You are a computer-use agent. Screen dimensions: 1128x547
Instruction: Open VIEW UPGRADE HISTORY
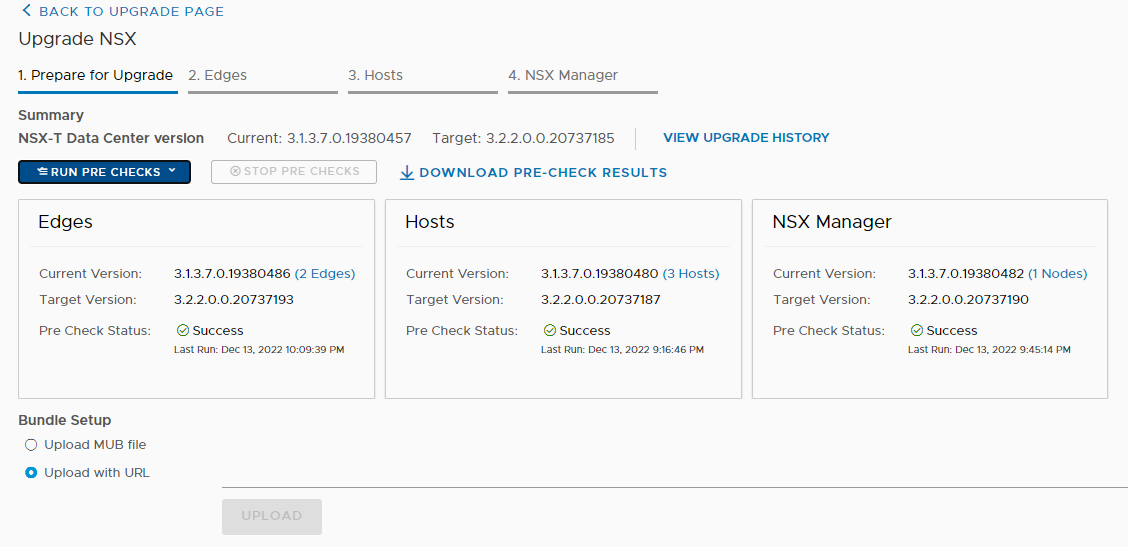(x=746, y=137)
